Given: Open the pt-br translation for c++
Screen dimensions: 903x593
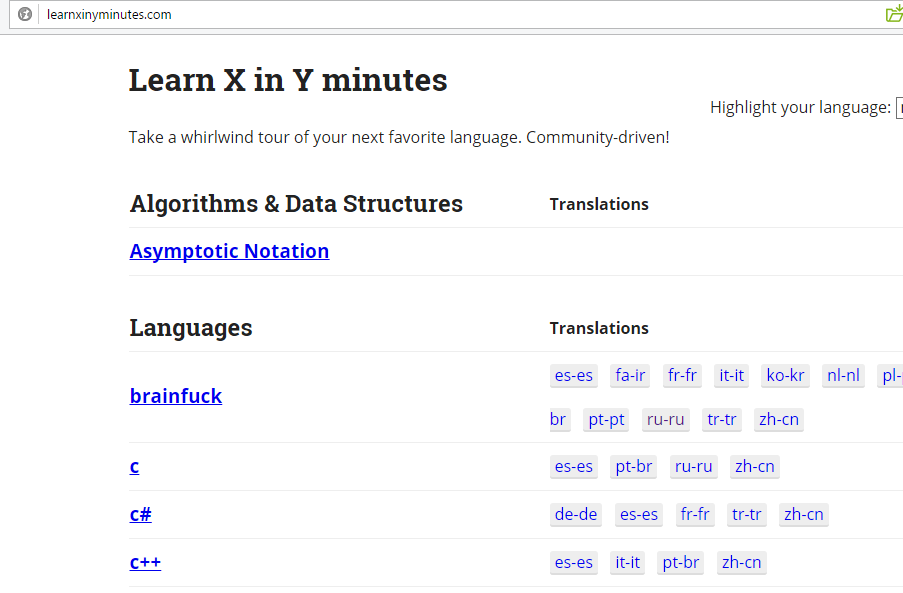Looking at the screenshot, I should [681, 562].
